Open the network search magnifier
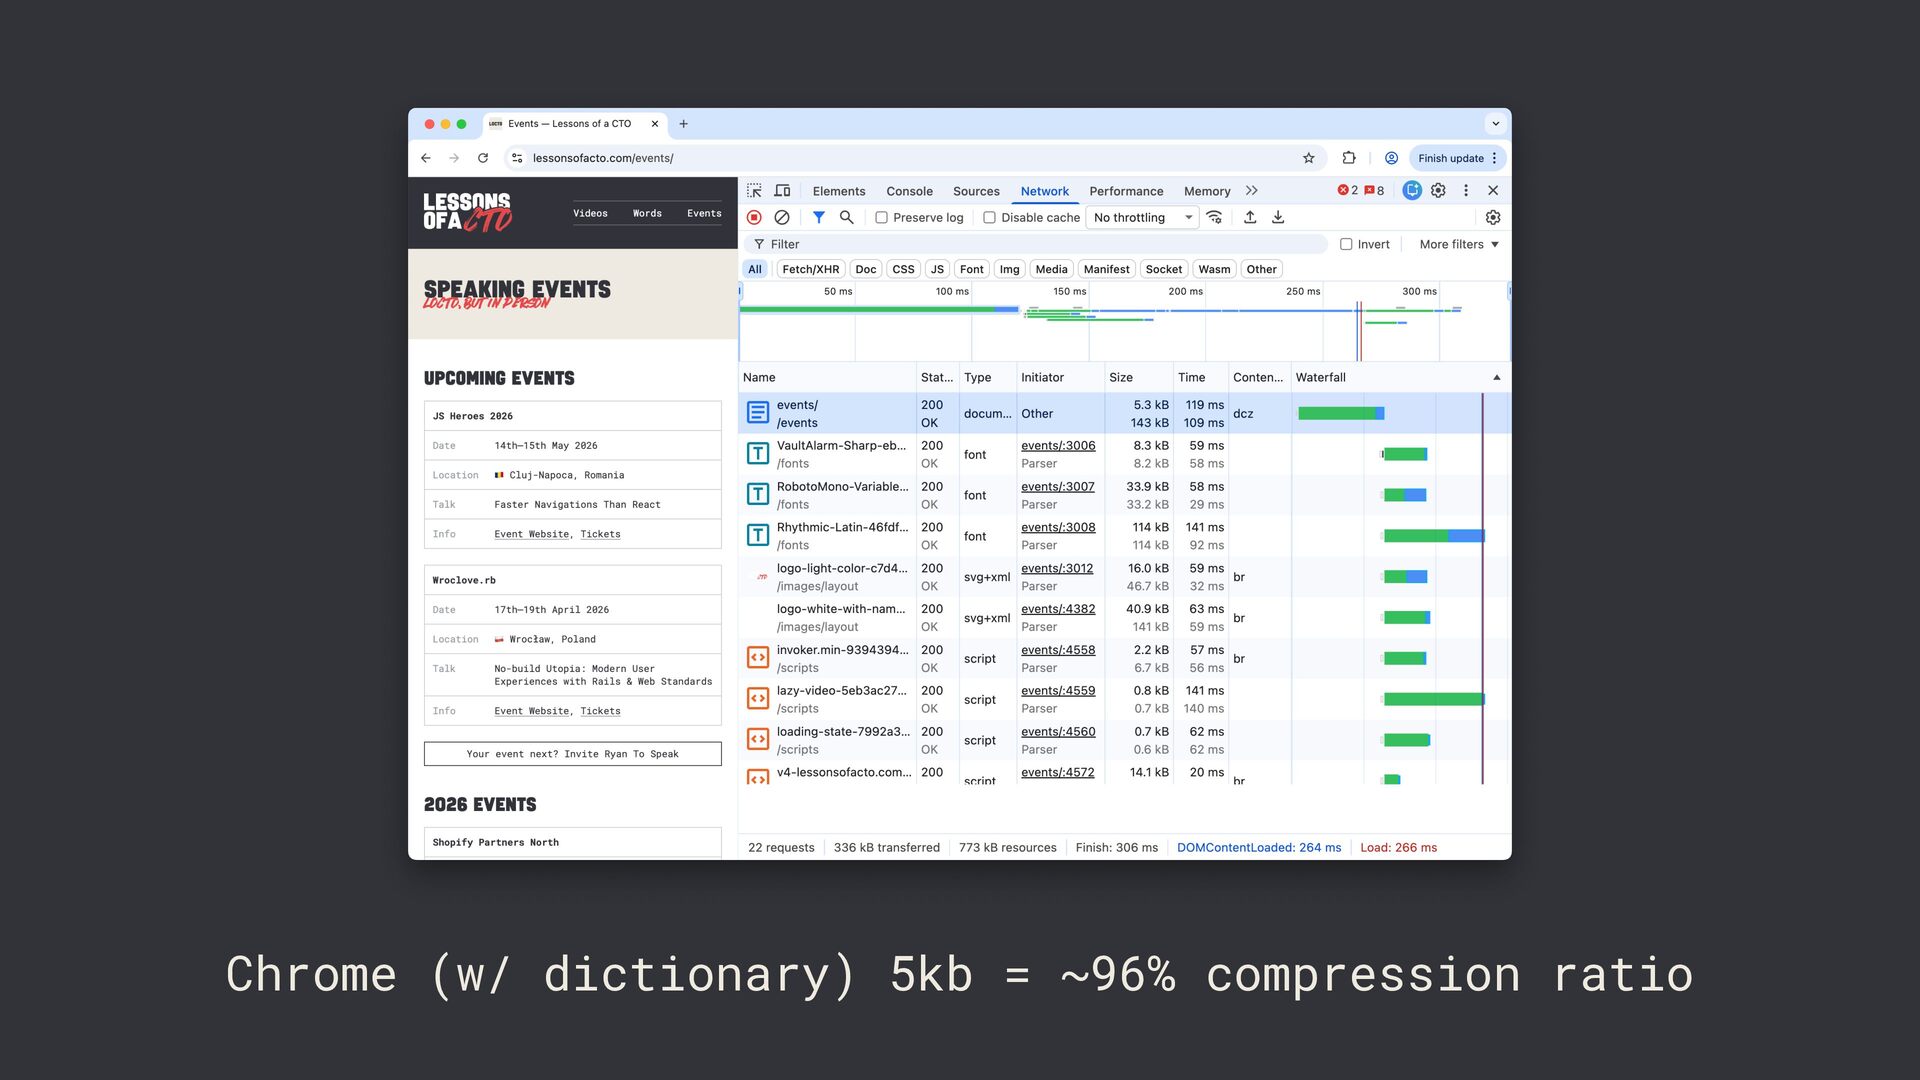1920x1080 pixels. click(846, 217)
